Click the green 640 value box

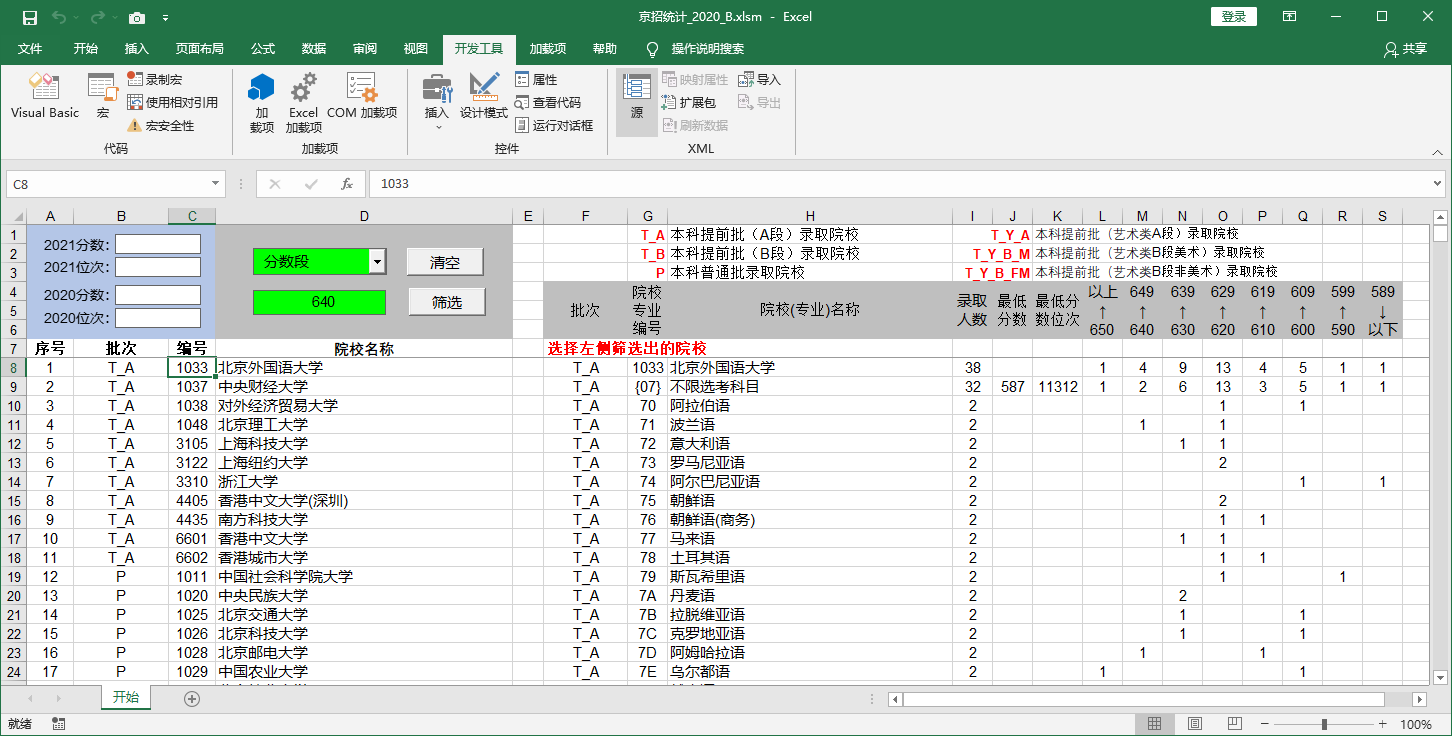click(319, 302)
